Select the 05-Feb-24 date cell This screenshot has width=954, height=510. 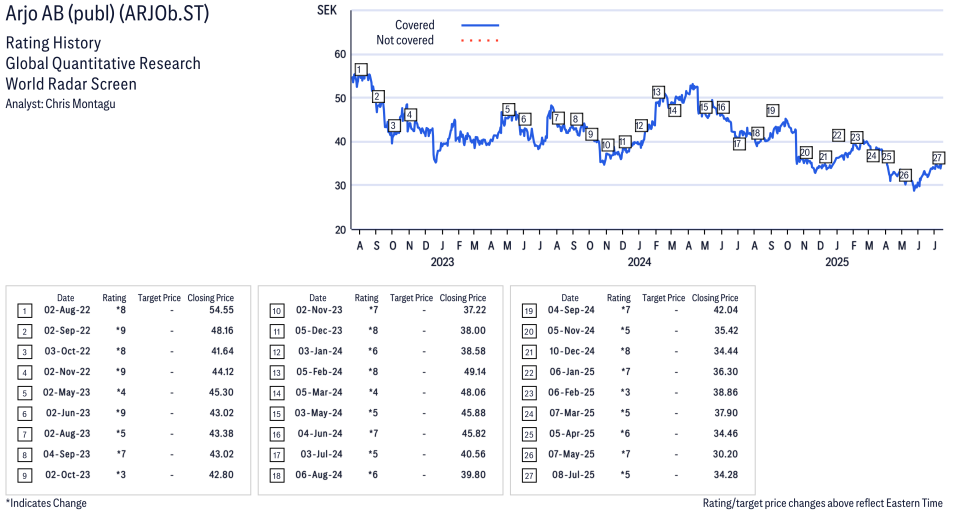pos(319,372)
